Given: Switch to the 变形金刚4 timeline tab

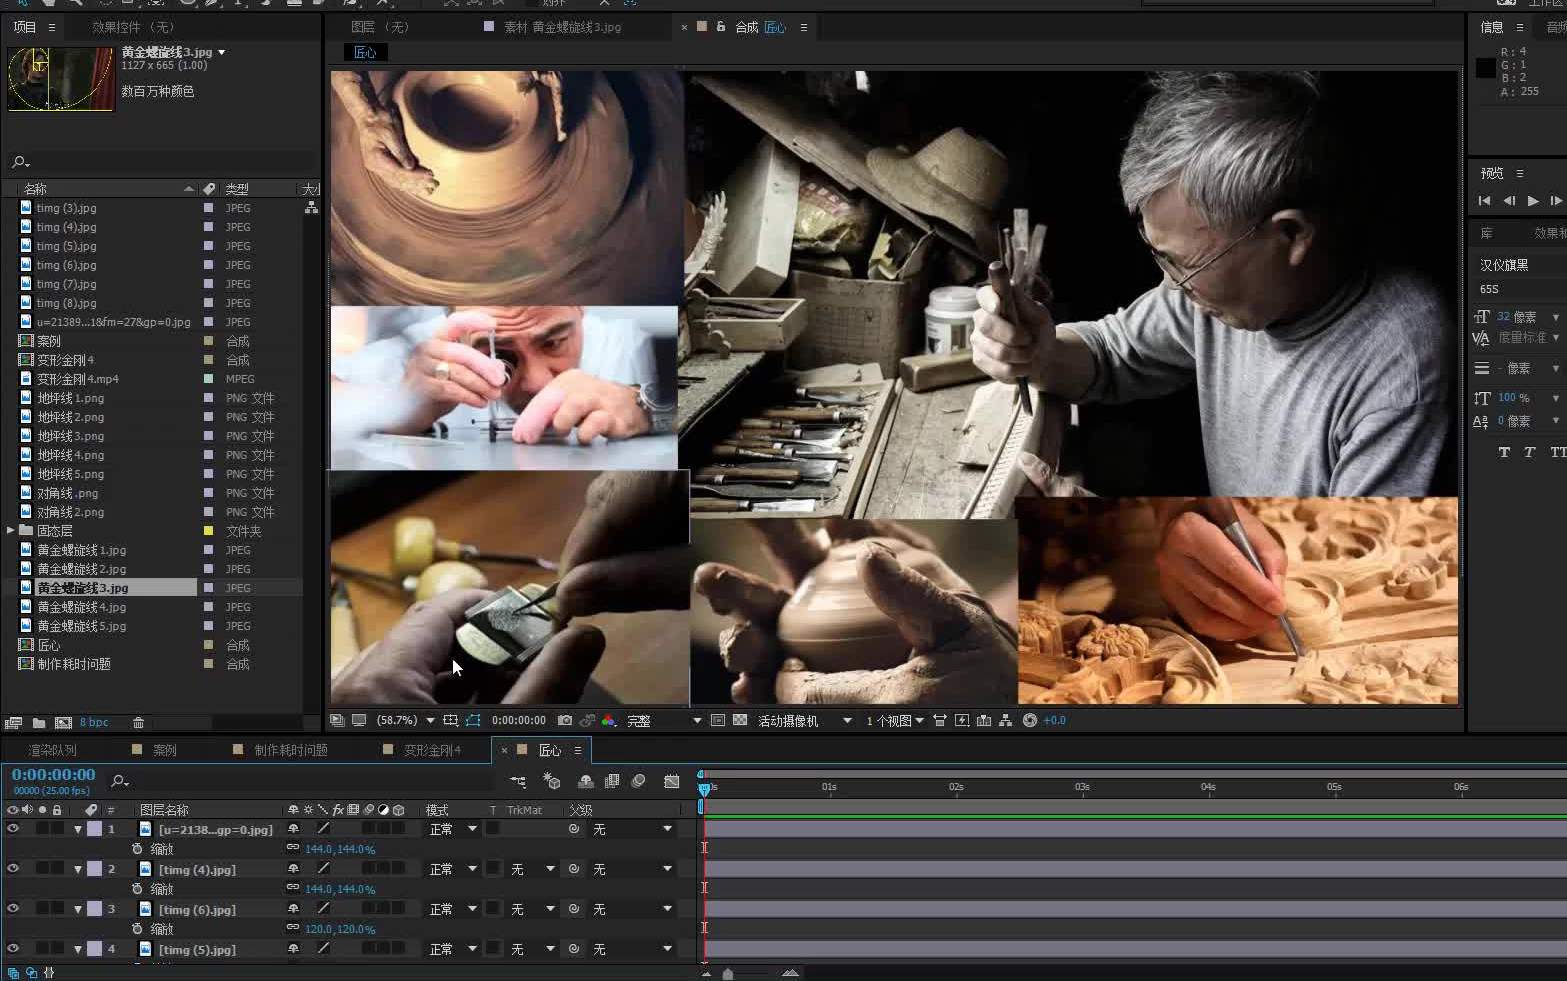Looking at the screenshot, I should (432, 750).
